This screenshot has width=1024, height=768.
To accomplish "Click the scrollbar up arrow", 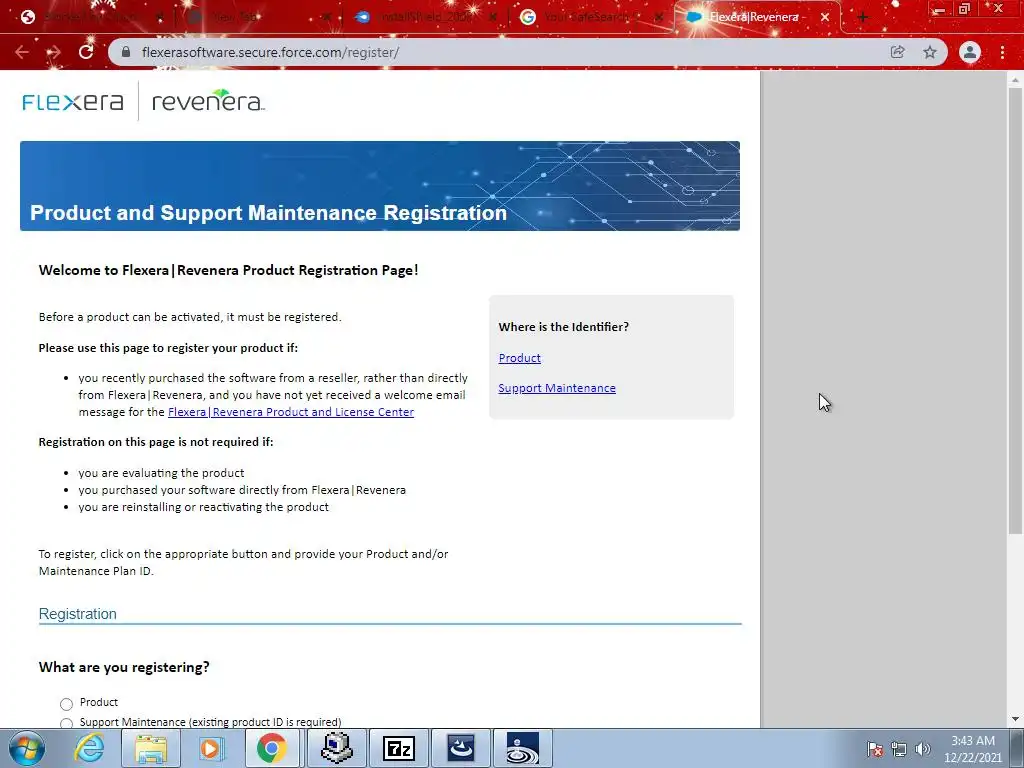I will (x=1015, y=80).
